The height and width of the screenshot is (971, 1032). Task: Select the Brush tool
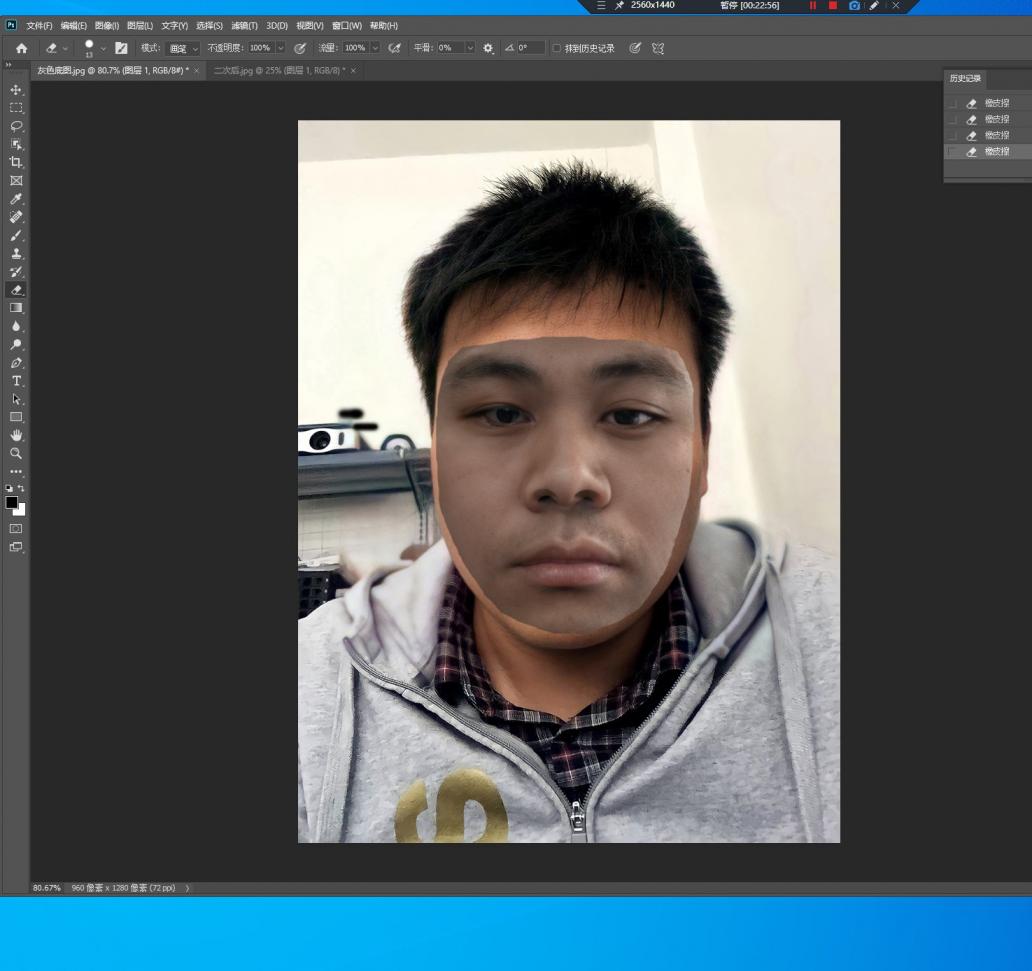point(15,235)
